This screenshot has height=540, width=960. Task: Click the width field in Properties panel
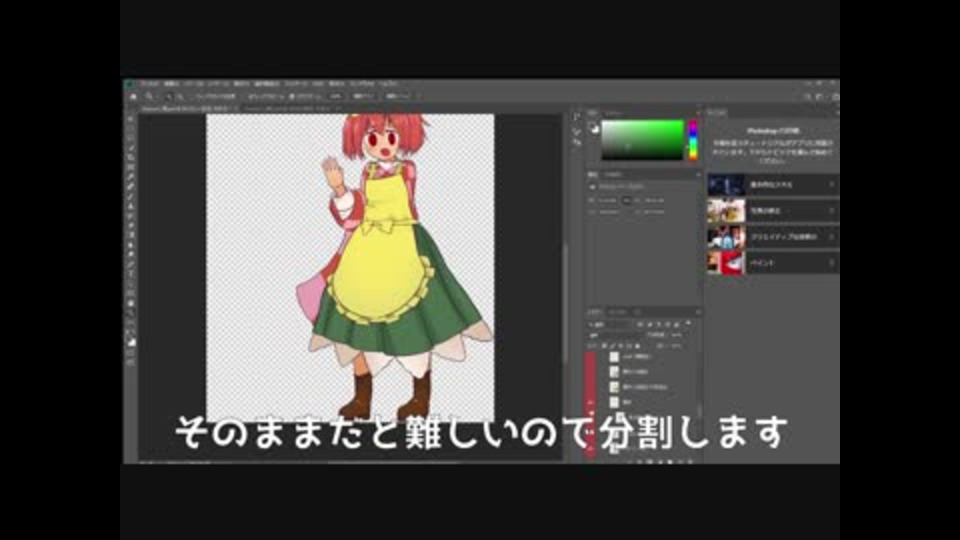coord(607,200)
